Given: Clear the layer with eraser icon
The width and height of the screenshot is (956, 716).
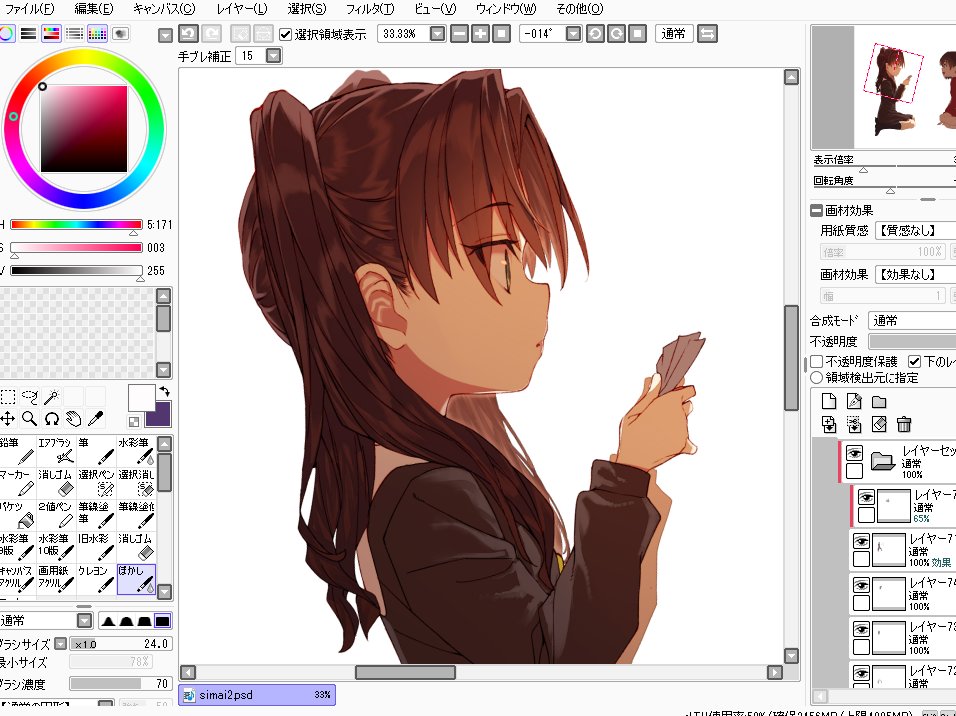Looking at the screenshot, I should click(x=879, y=424).
